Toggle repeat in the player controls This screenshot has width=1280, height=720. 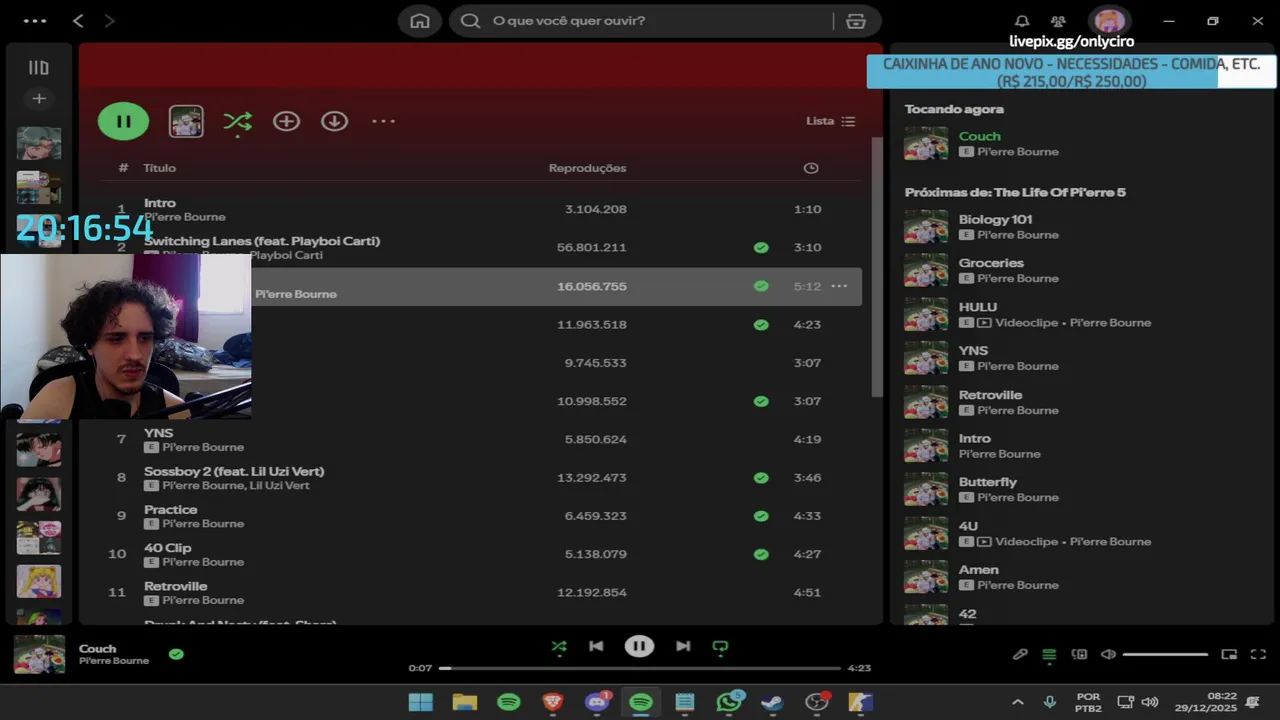pos(720,646)
